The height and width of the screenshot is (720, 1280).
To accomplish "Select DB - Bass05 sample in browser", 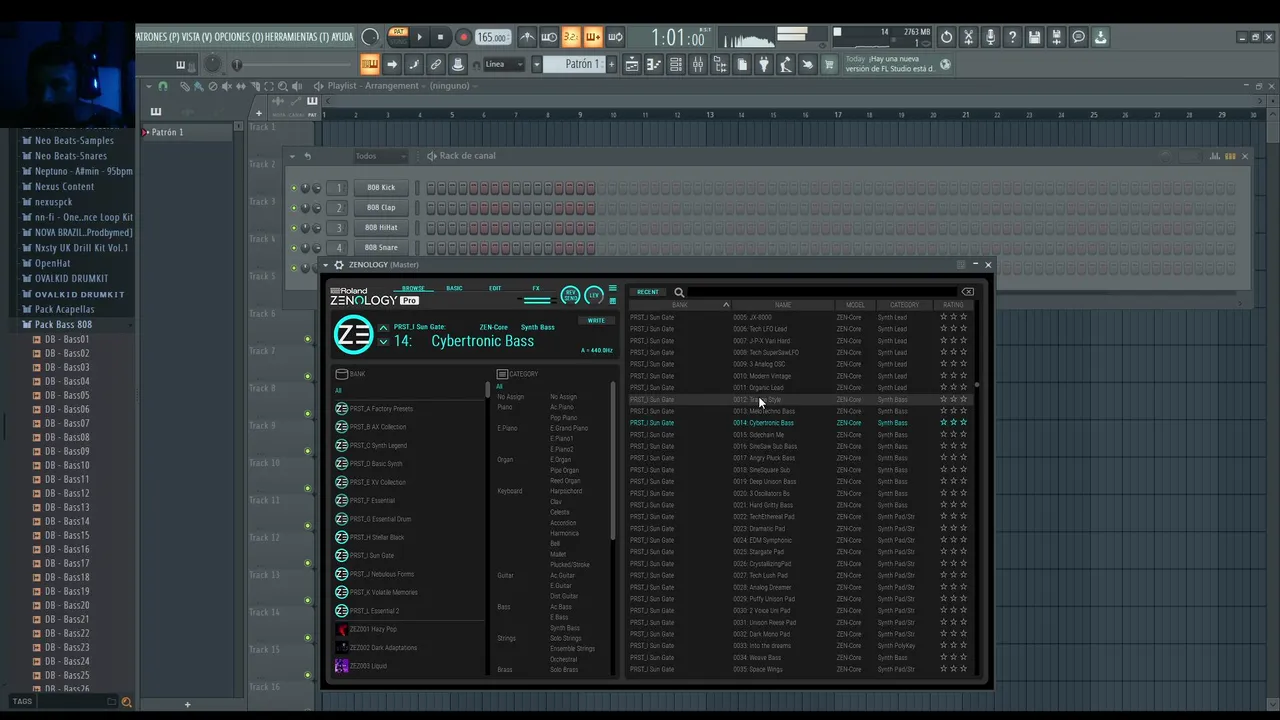I will (x=67, y=395).
